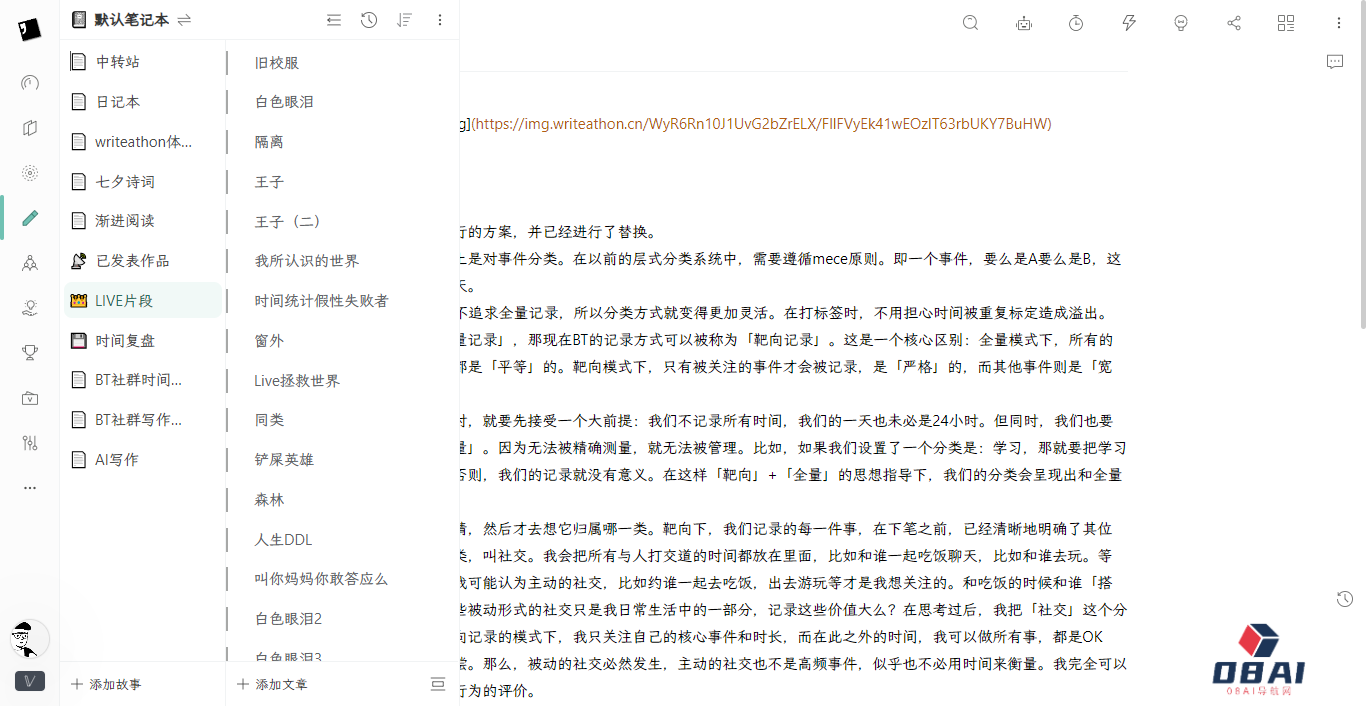Screen dimensions: 1366x706
Task: Click the dashboard gauge icon in sidebar
Action: coord(30,82)
